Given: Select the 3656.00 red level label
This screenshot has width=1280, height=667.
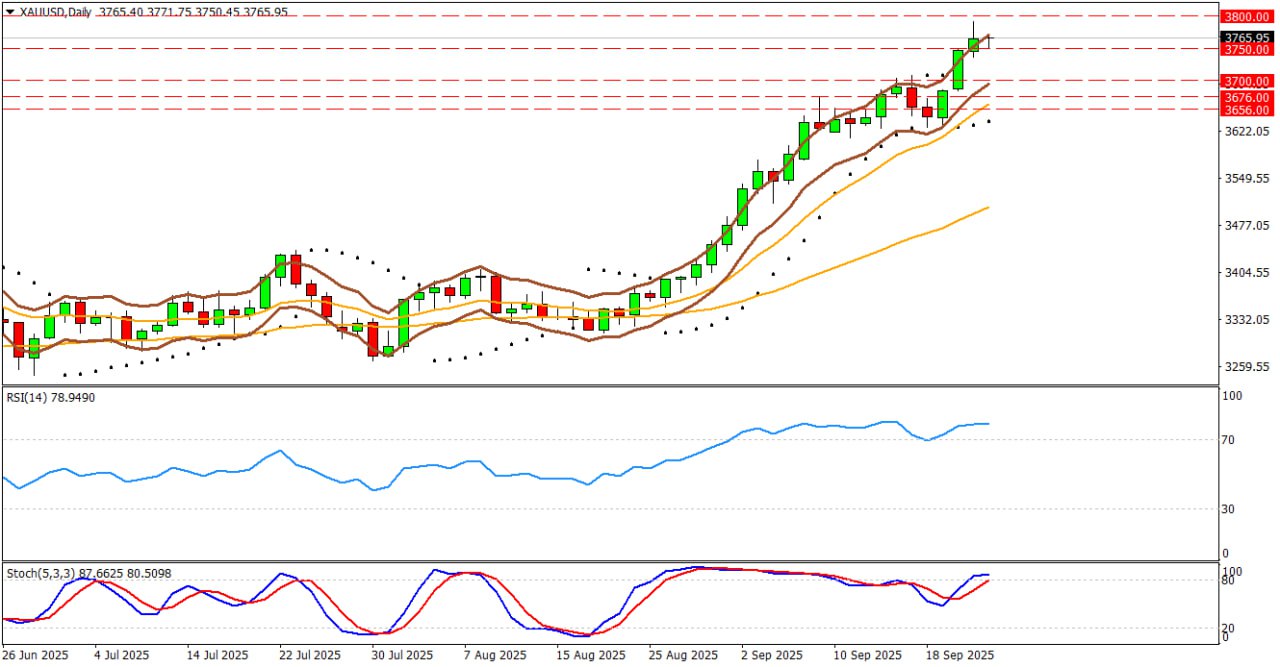Looking at the screenshot, I should (1246, 110).
